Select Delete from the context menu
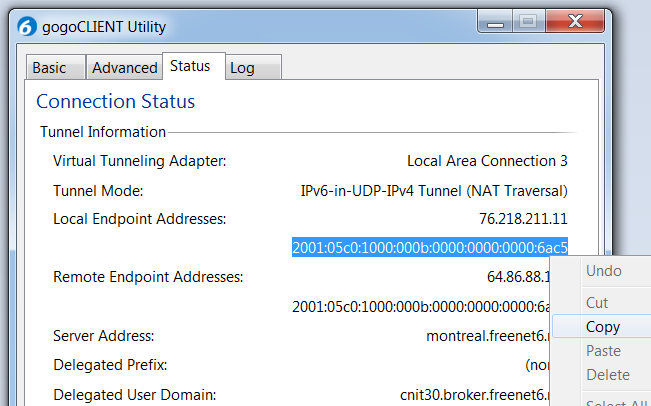Screen dimensions: 651x406 point(607,375)
